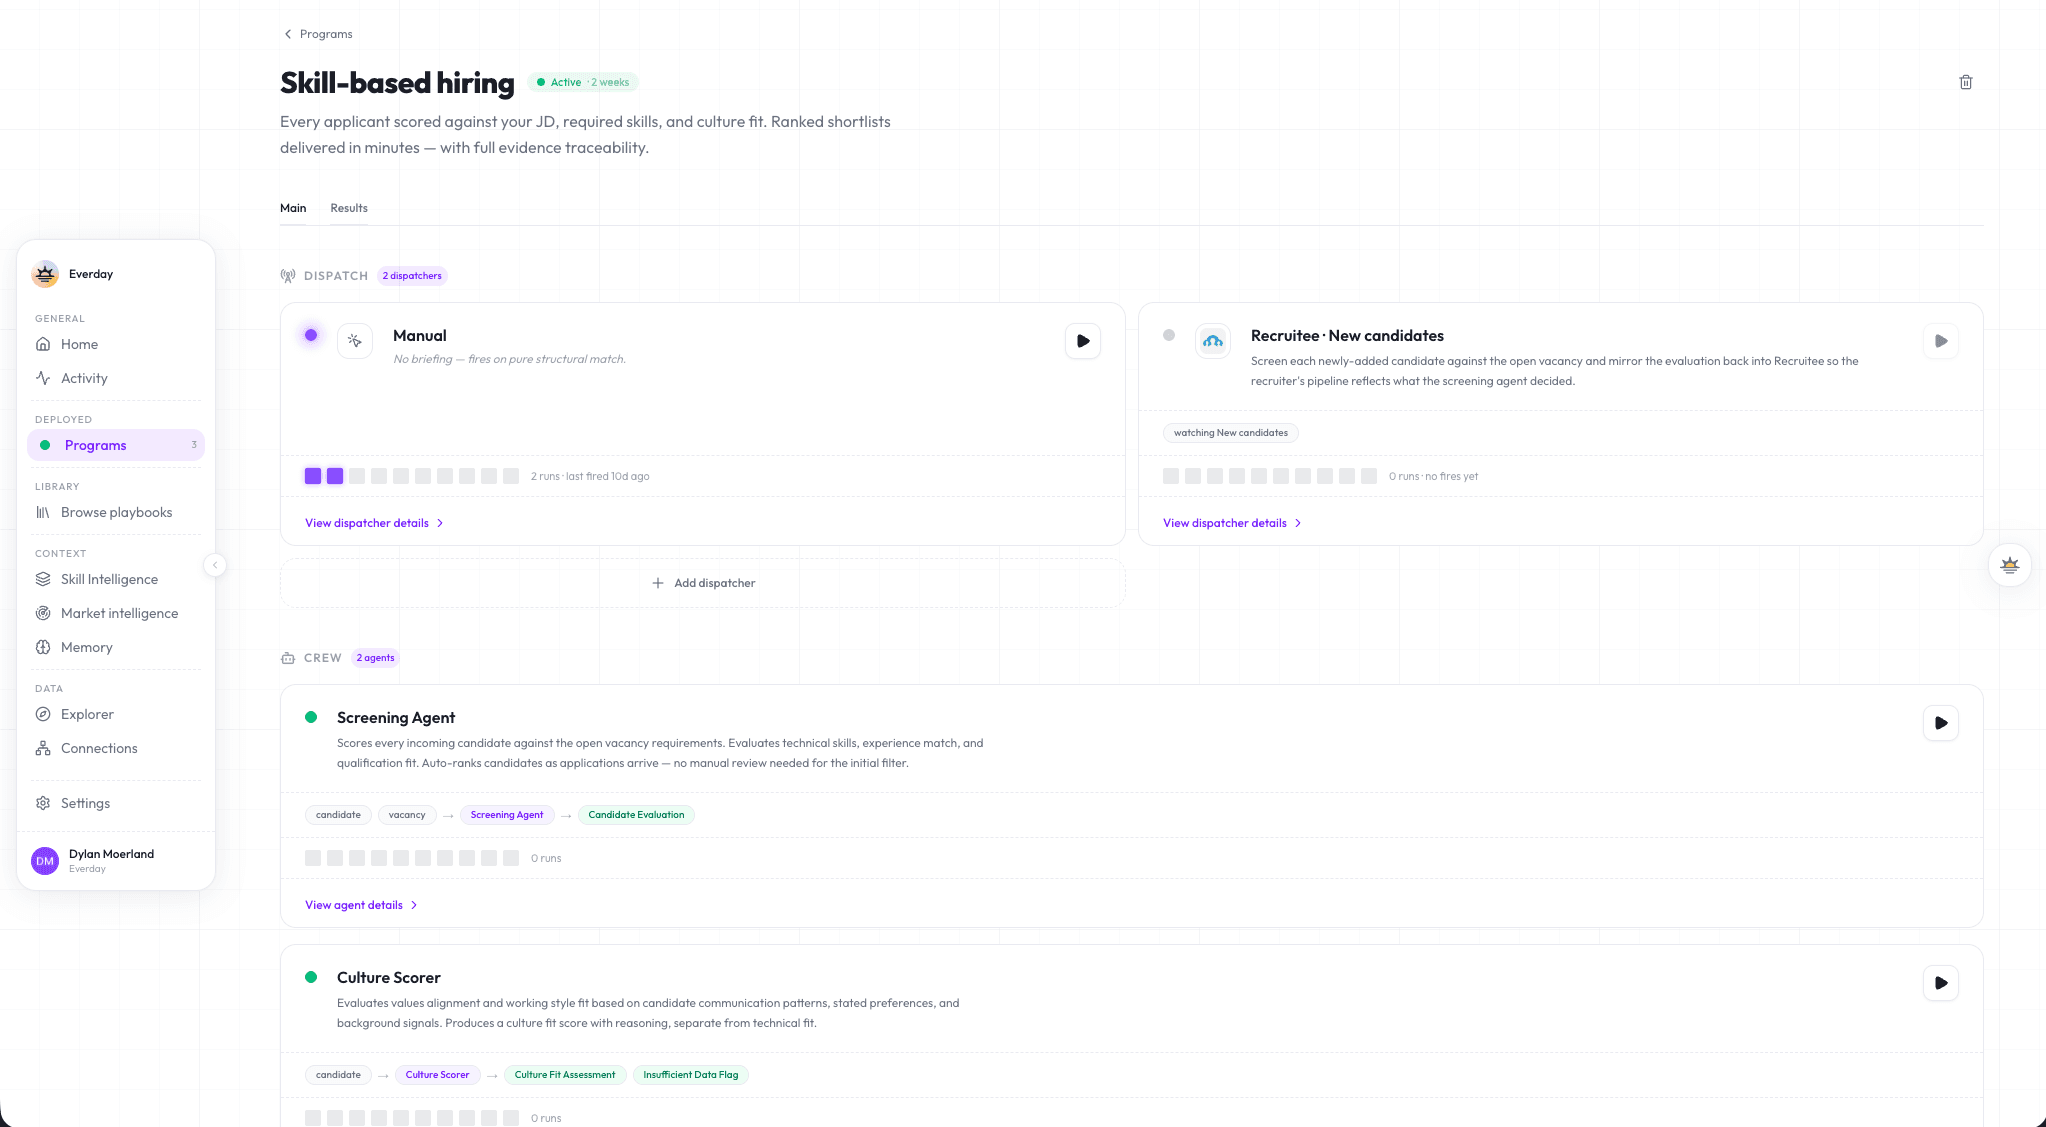Open the floating Everday assistant icon
The height and width of the screenshot is (1127, 2046).
coord(2010,565)
